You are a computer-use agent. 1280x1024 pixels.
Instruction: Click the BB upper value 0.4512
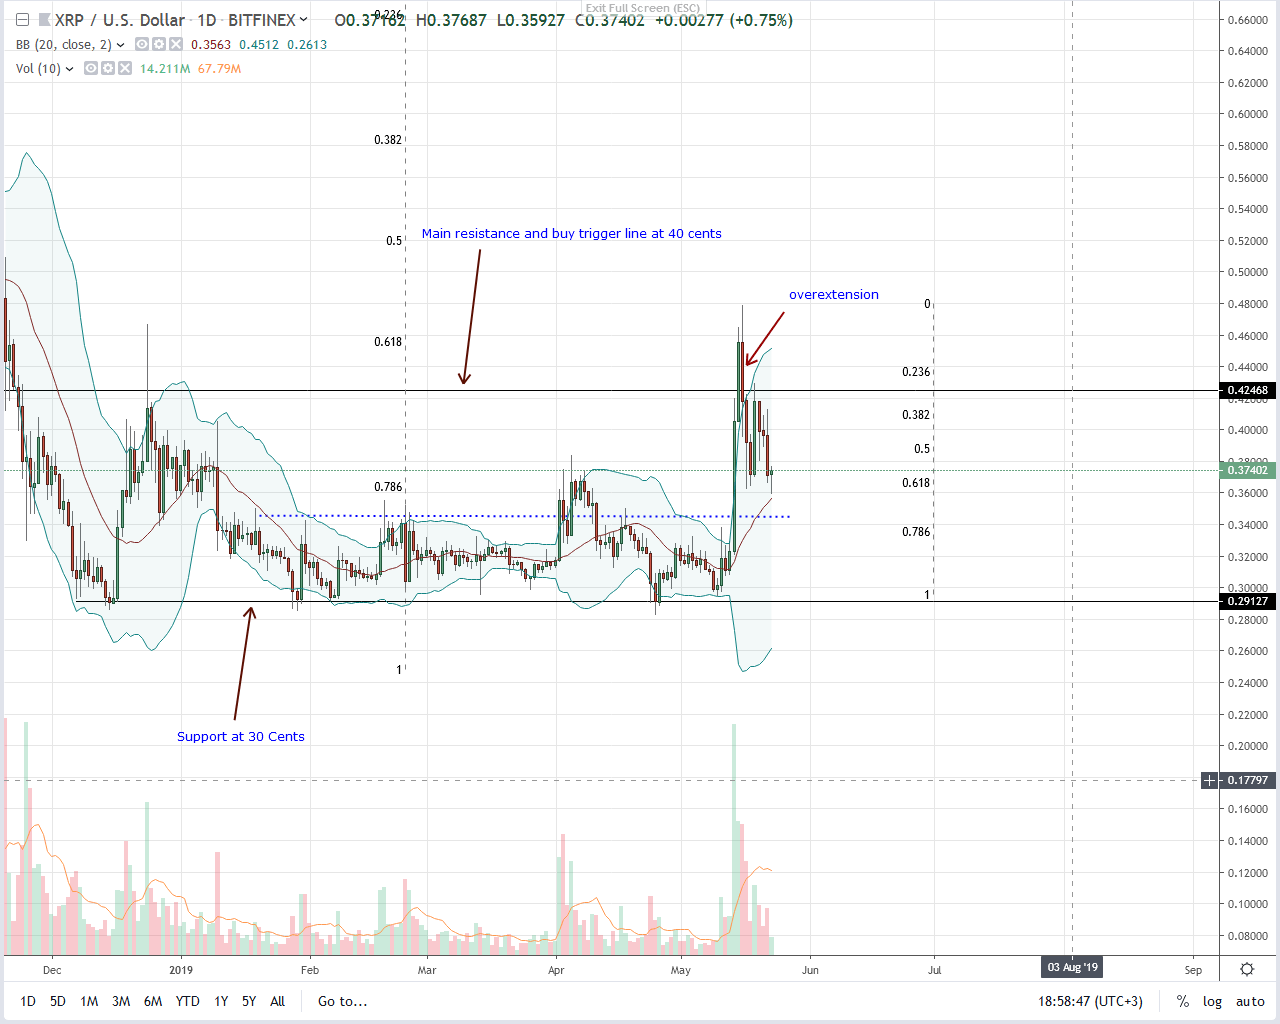click(259, 45)
